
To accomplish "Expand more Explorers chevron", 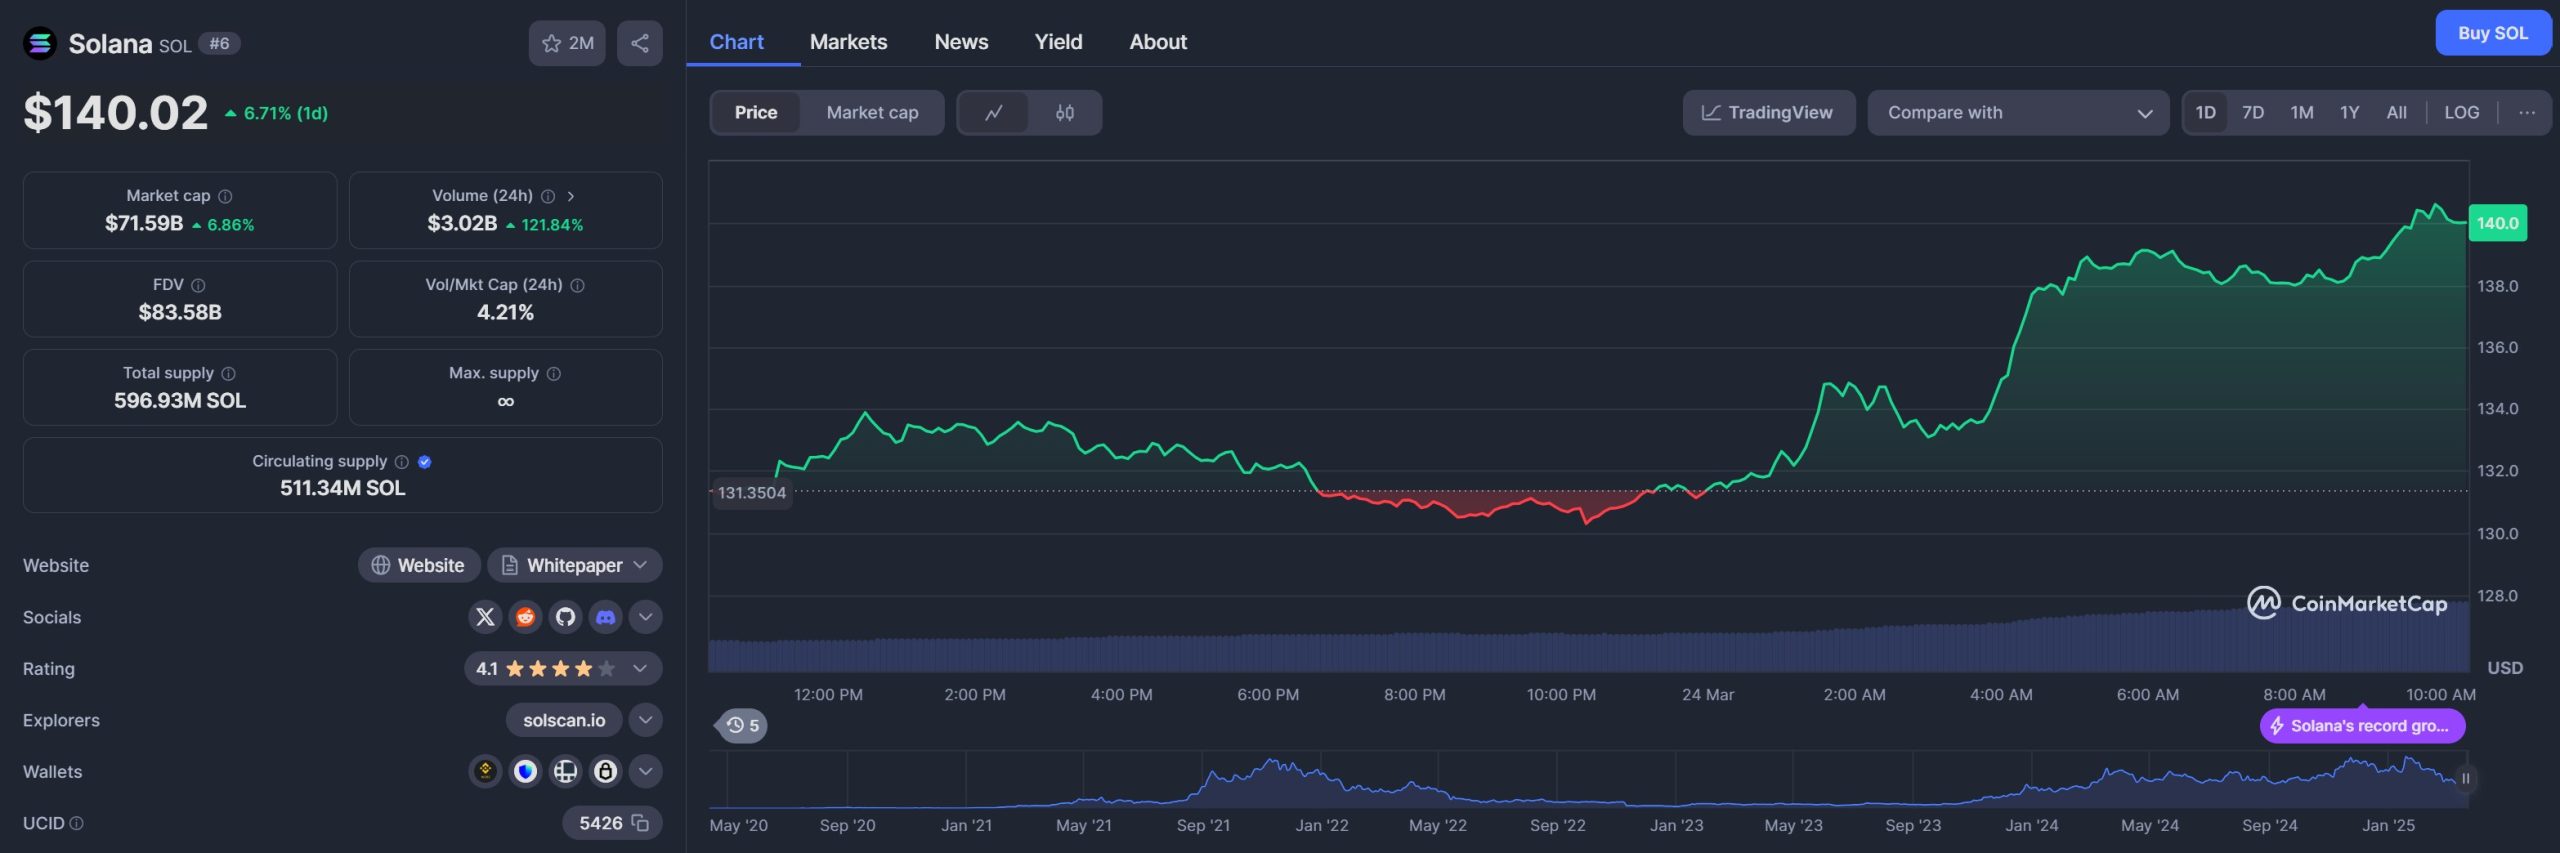I will [x=646, y=720].
